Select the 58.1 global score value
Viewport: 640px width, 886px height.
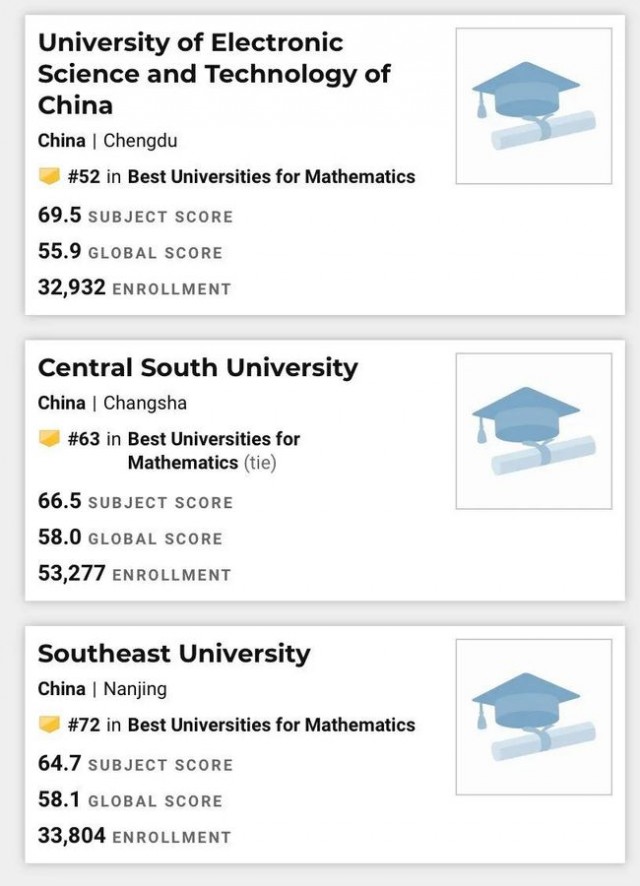59,800
